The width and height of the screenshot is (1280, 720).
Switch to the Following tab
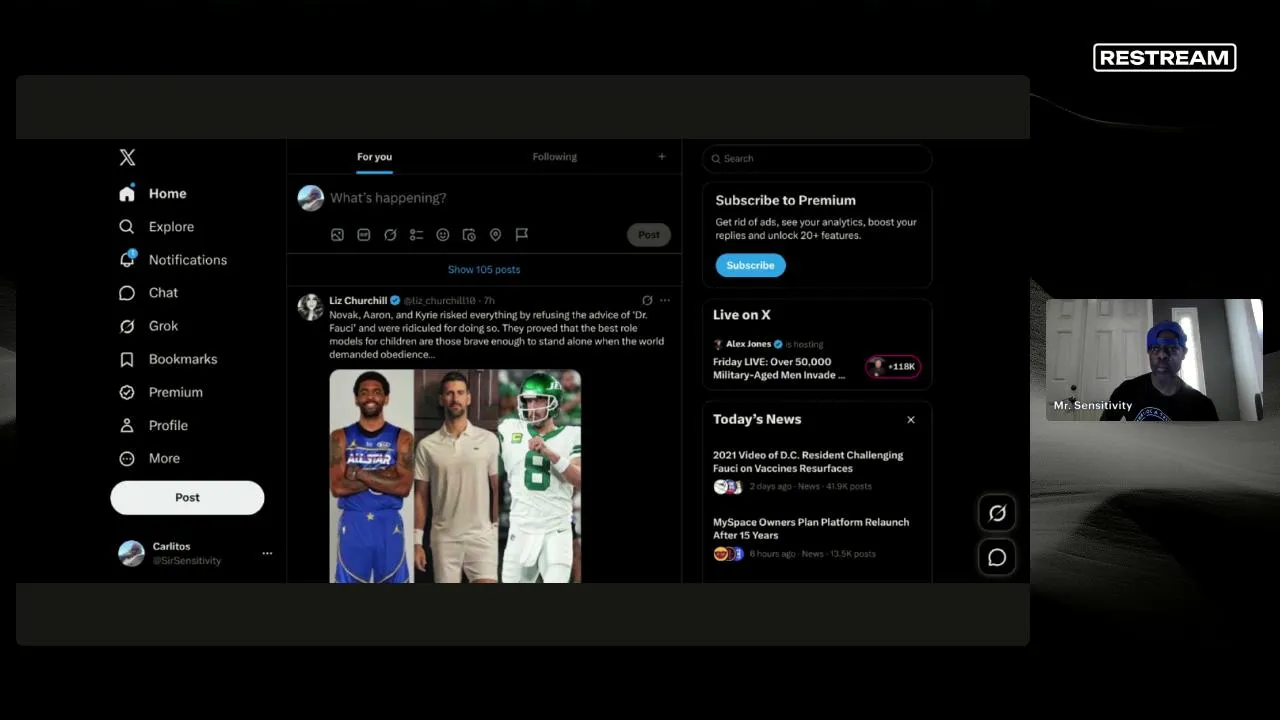[554, 157]
